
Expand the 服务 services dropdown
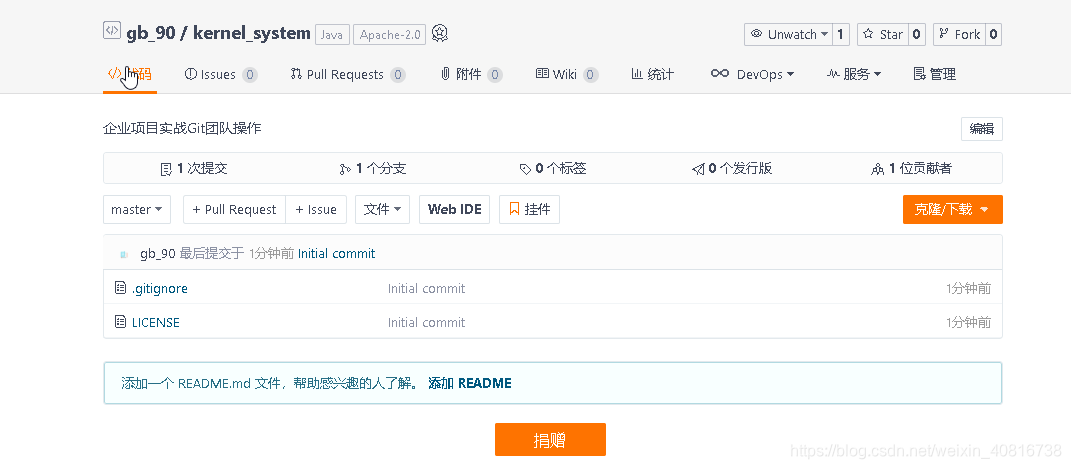point(854,74)
